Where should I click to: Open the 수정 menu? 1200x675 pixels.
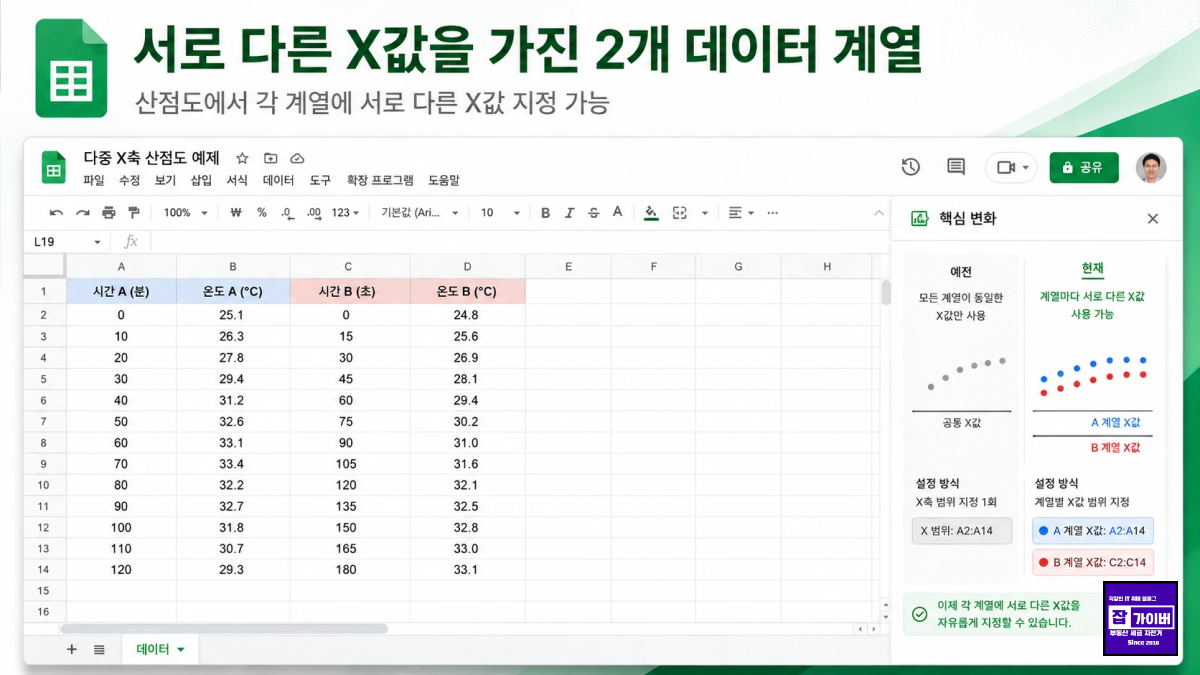pyautogui.click(x=130, y=181)
